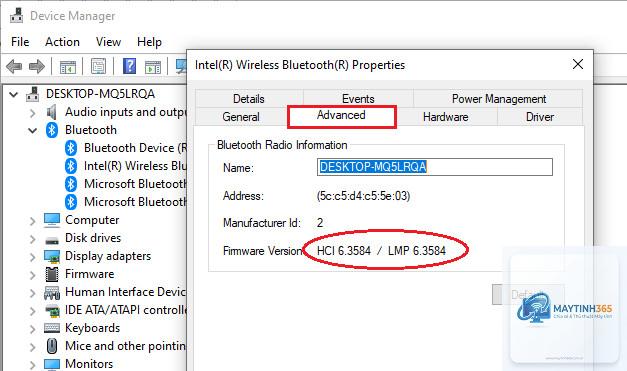Open the Help menu
Image resolution: width=627 pixels, height=371 pixels.
(149, 42)
